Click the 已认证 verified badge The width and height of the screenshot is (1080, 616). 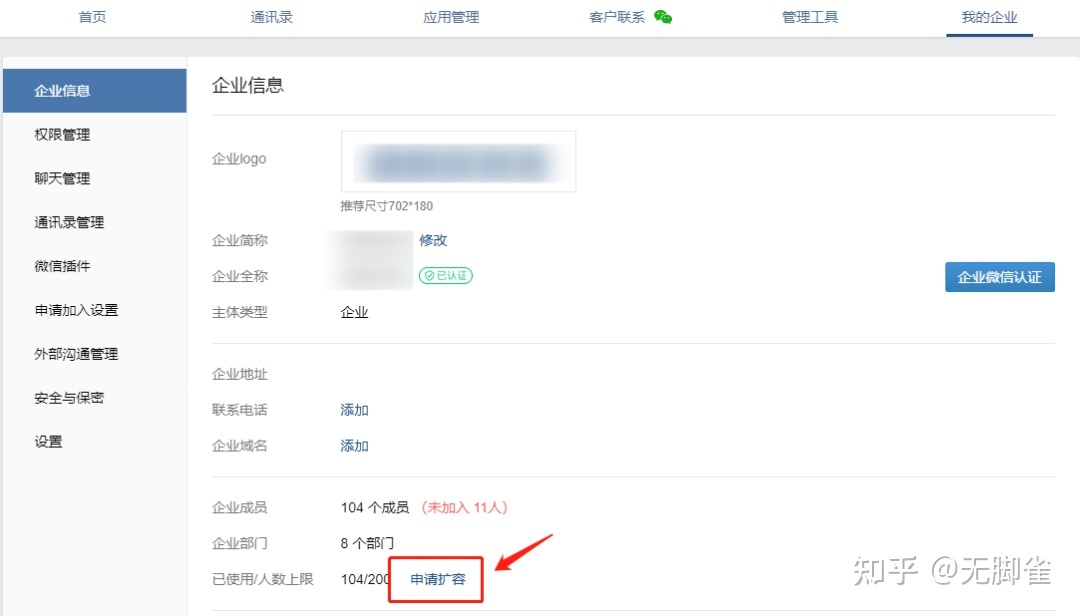pos(446,276)
